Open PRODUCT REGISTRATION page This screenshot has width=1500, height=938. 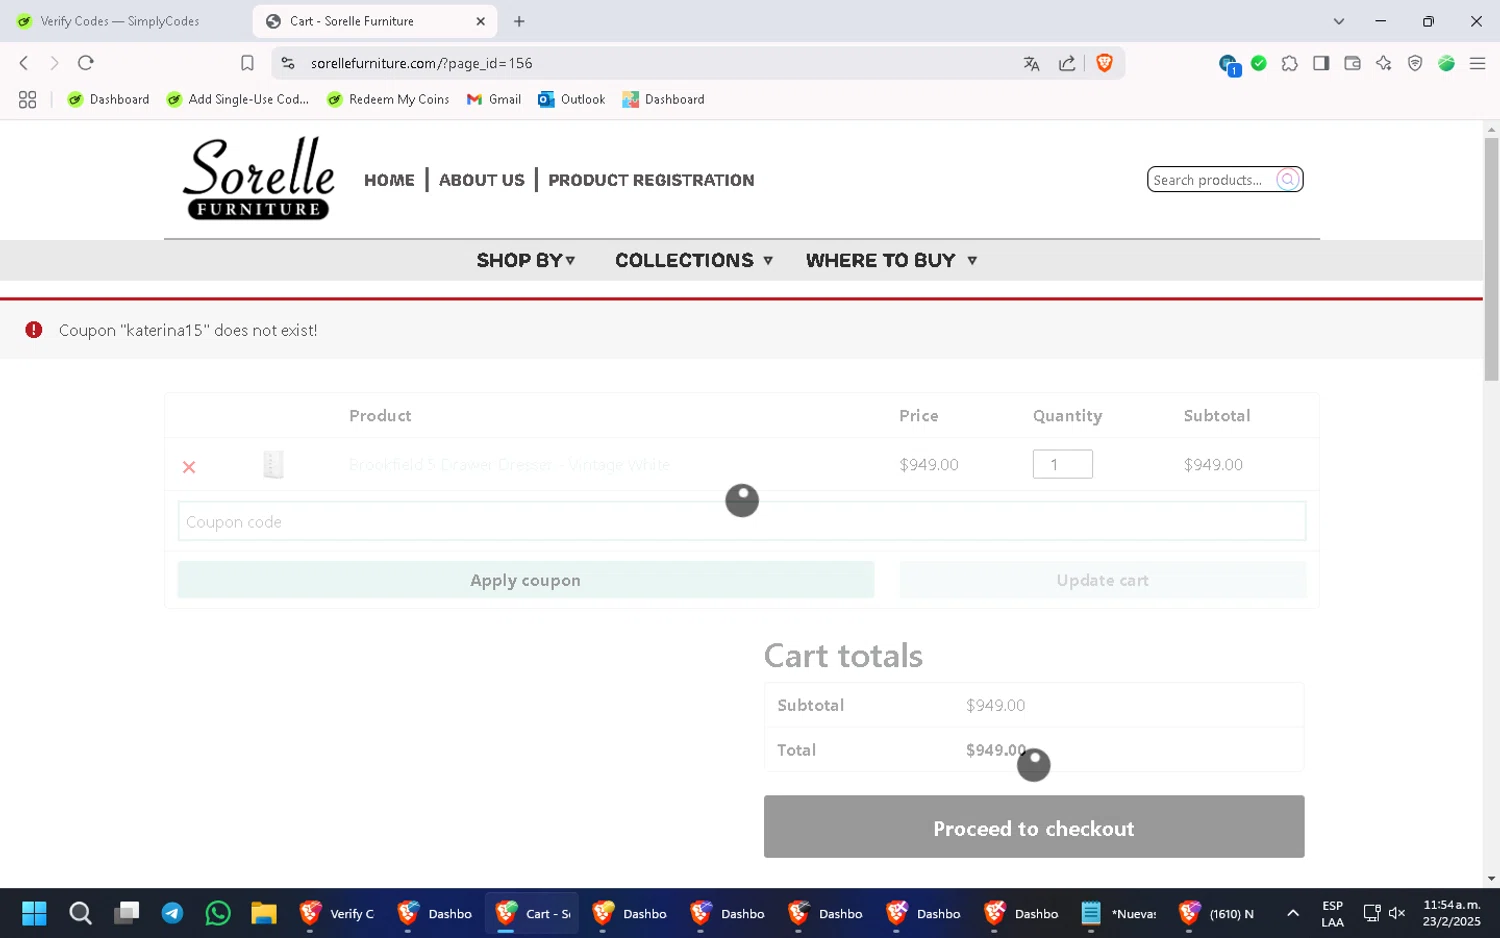tap(651, 180)
